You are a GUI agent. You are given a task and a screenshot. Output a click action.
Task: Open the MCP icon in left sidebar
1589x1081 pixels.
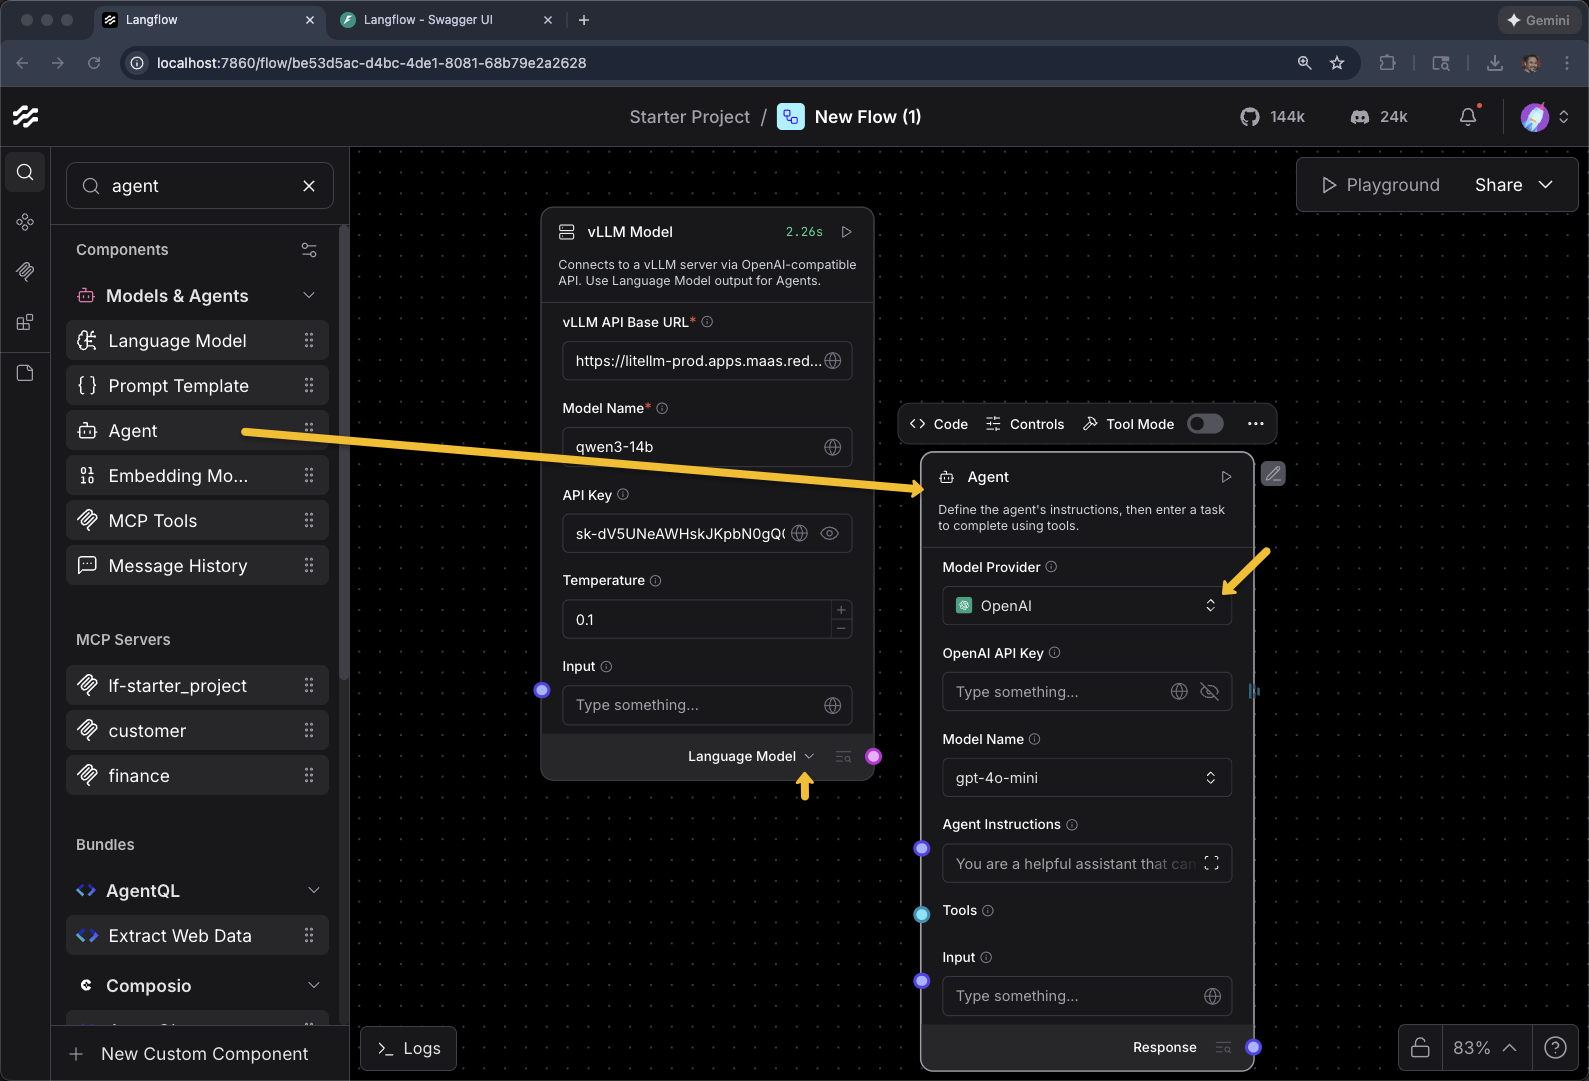pos(25,271)
